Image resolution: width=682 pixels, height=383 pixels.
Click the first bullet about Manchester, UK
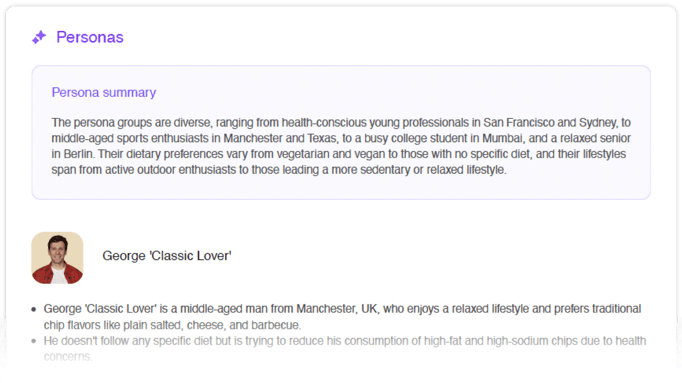coord(342,317)
